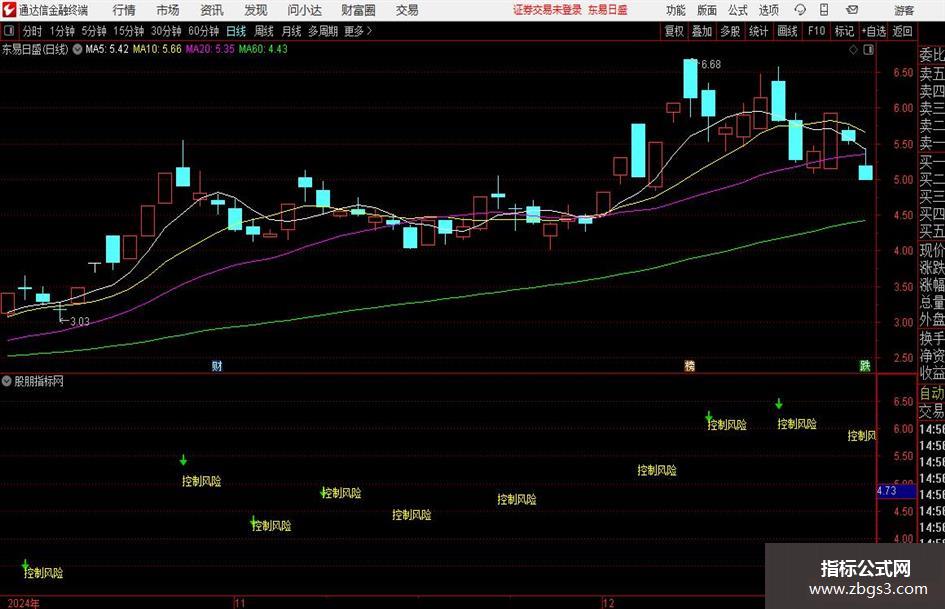Click the 3.03 low price label
This screenshot has height=609, width=945.
pos(80,321)
